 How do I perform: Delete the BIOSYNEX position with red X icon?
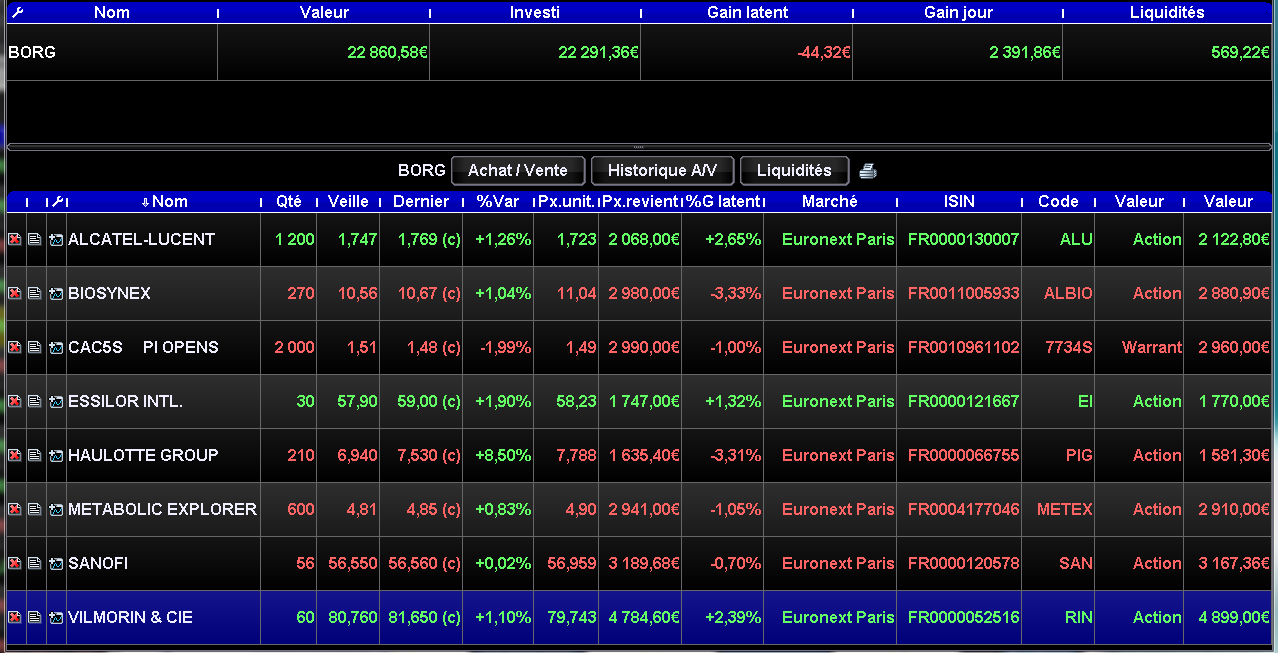[x=15, y=294]
